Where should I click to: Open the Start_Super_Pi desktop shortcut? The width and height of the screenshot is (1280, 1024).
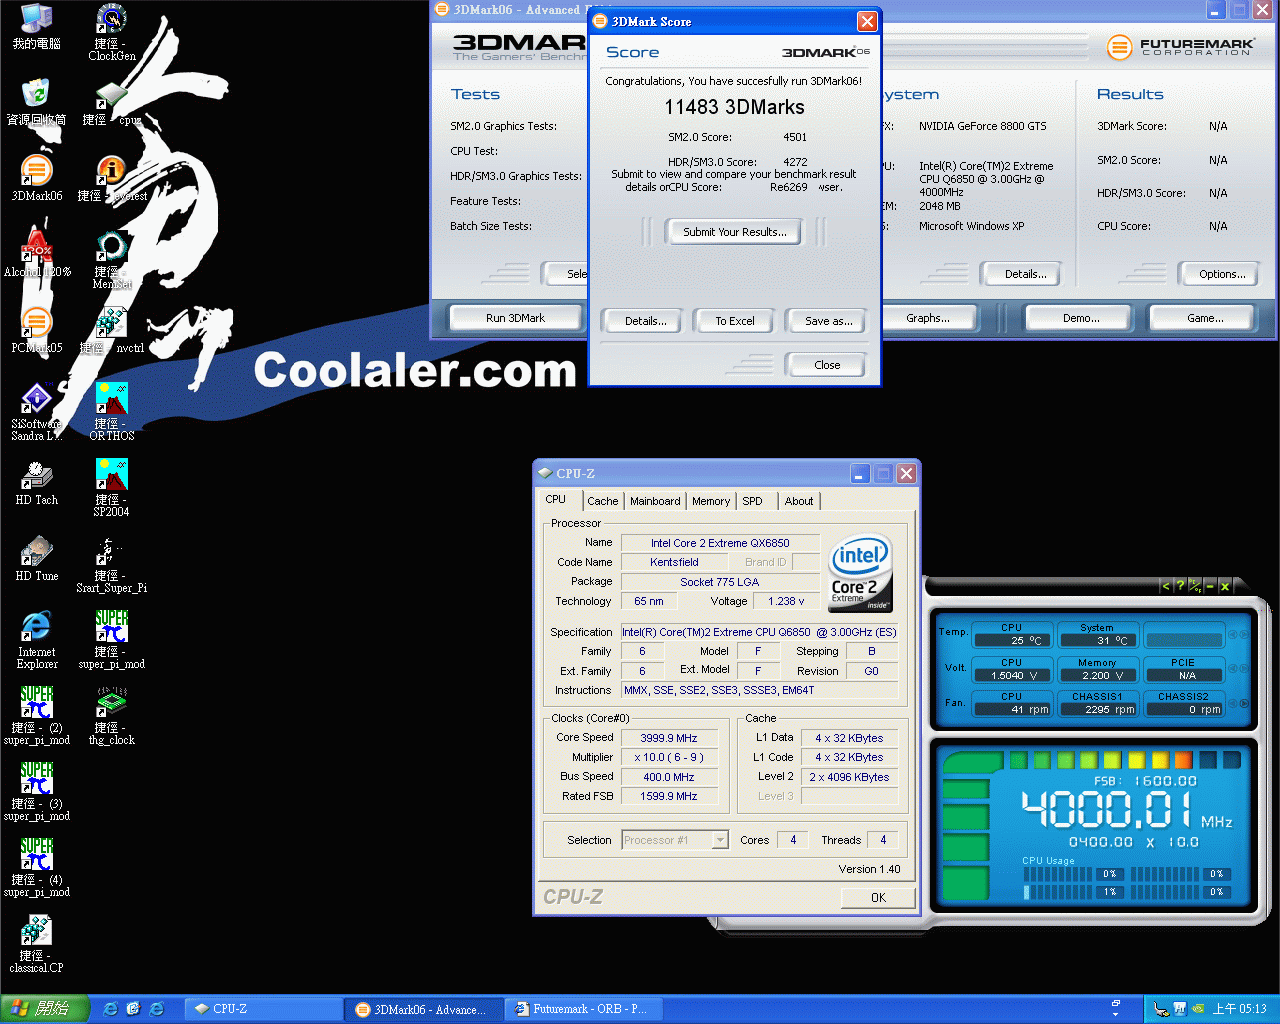112,564
